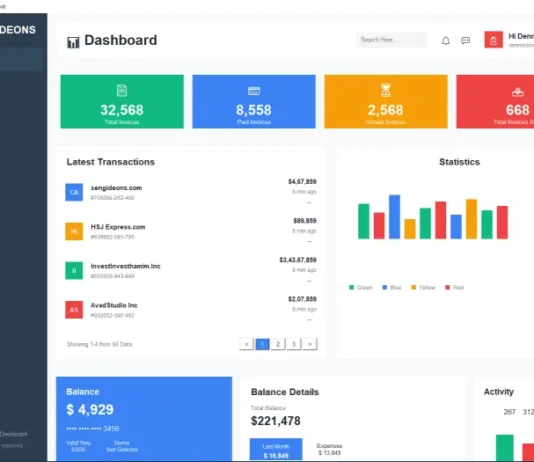Open the orange 2,568 invoices tile
This screenshot has height=462, width=534.
coord(386,101)
